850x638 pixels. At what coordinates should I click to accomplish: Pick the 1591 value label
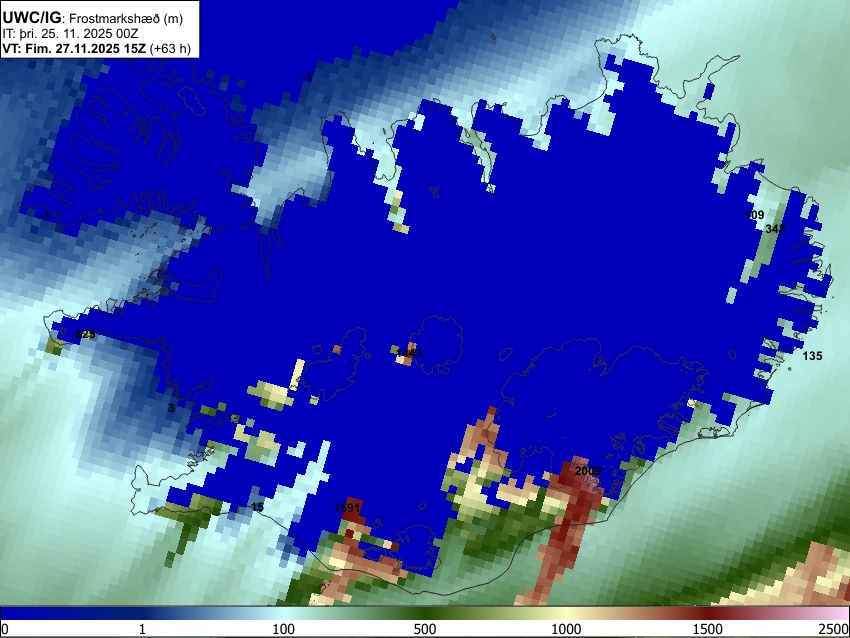coord(347,508)
